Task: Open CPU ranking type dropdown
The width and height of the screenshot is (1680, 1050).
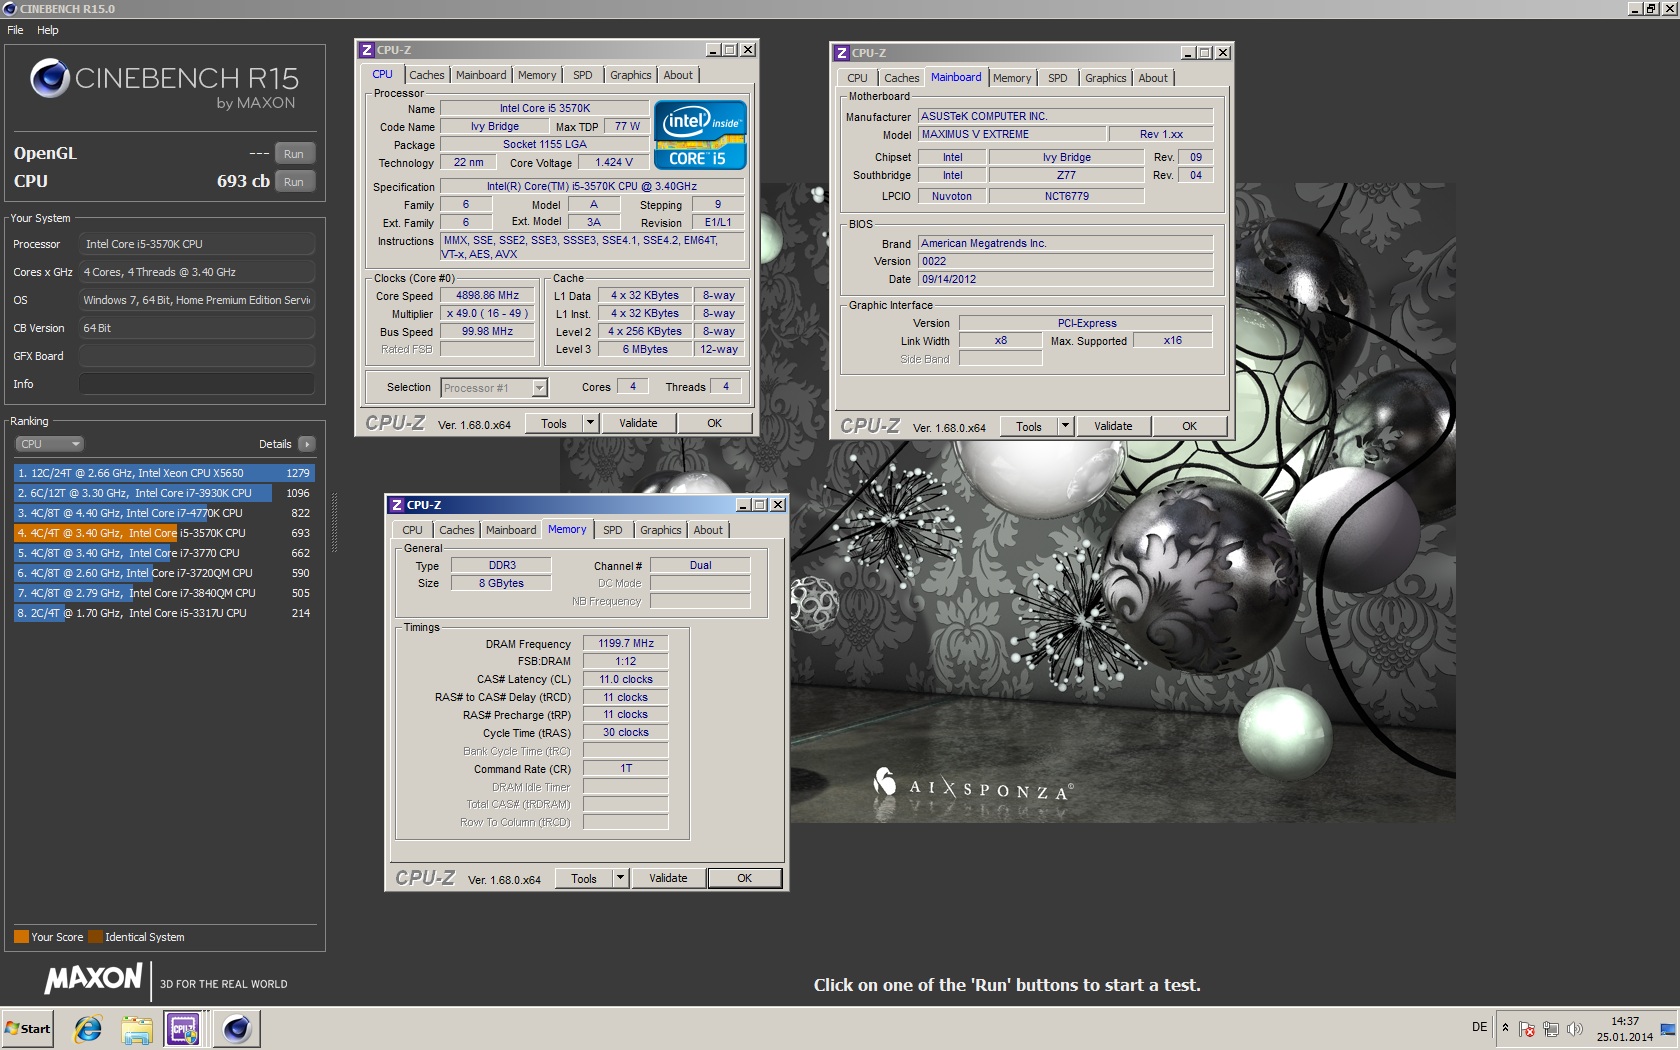Action: click(x=49, y=444)
